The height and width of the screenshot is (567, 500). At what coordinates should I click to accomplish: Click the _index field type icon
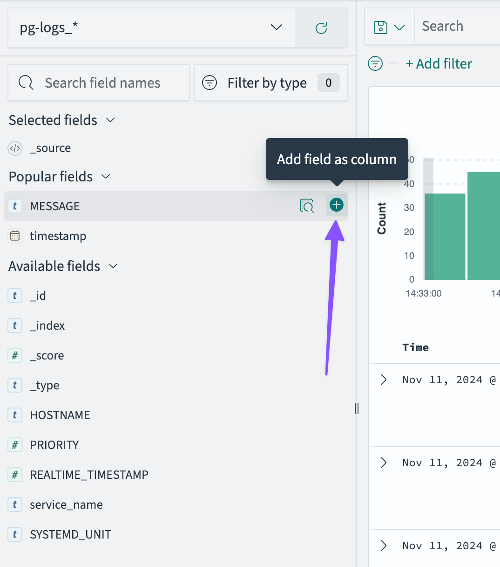coord(15,325)
